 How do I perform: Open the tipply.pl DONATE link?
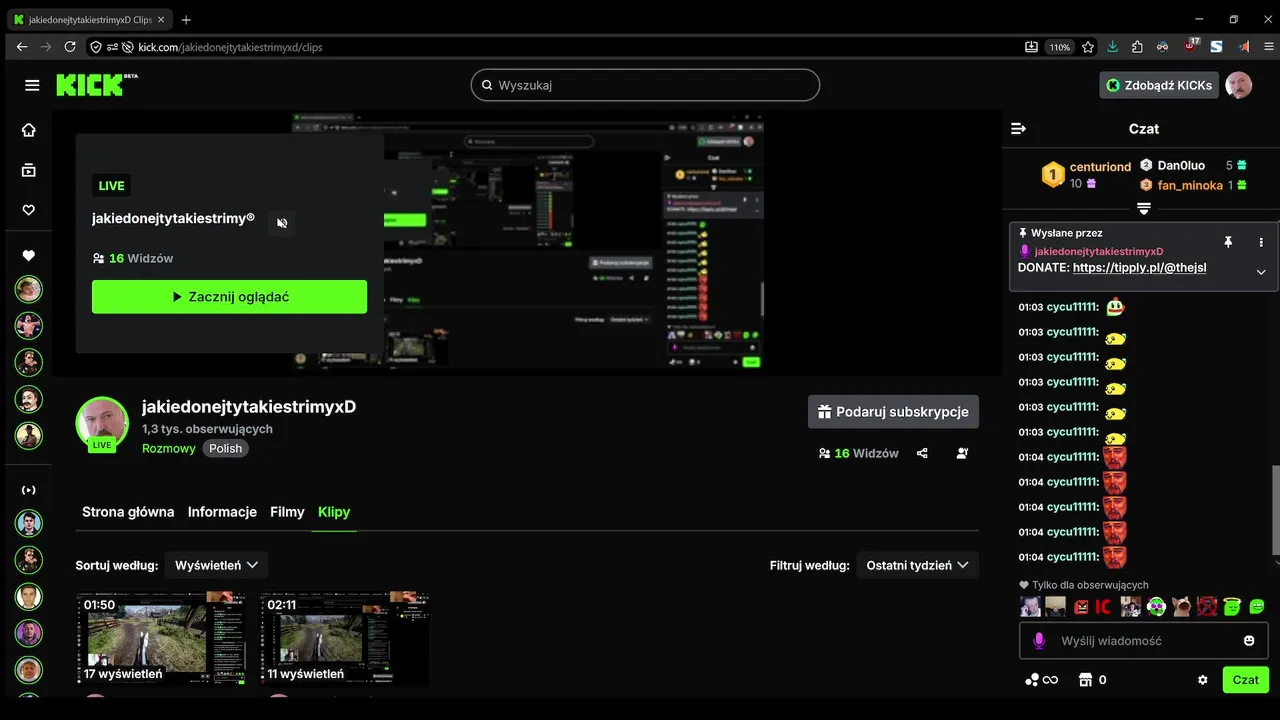click(1139, 268)
